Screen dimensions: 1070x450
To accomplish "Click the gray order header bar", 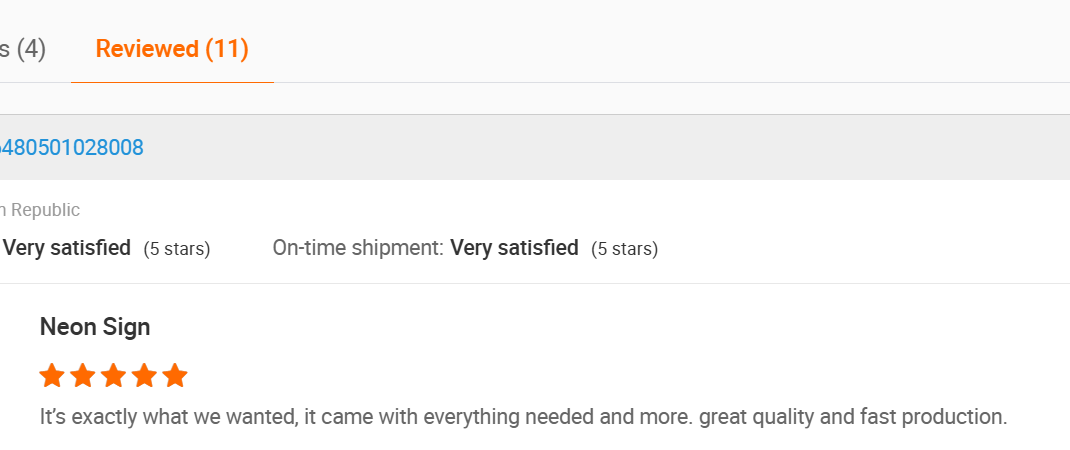I will (x=600, y=148).
